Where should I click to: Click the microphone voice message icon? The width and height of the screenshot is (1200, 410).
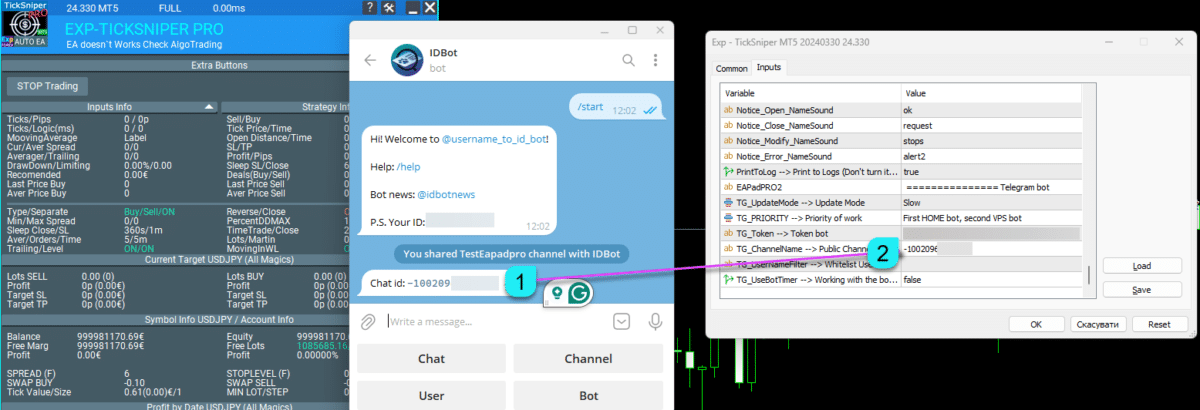point(656,321)
